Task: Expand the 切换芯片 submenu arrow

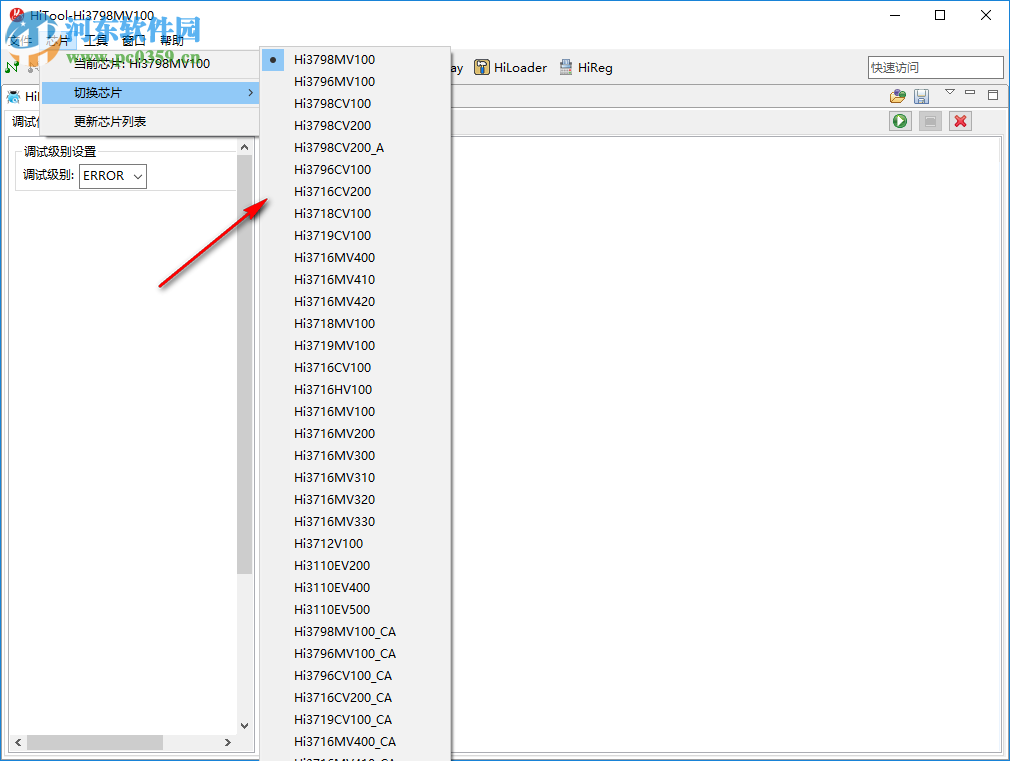Action: point(251,93)
